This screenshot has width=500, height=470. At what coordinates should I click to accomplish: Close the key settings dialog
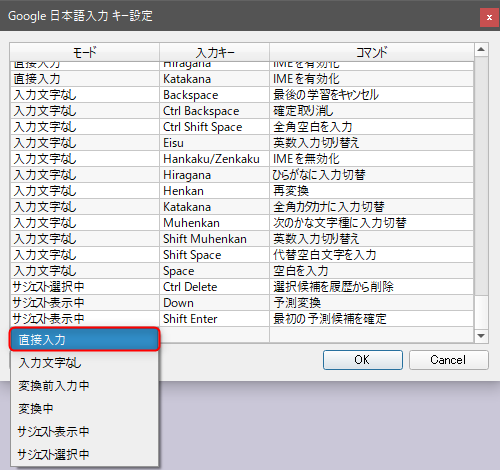point(489,17)
